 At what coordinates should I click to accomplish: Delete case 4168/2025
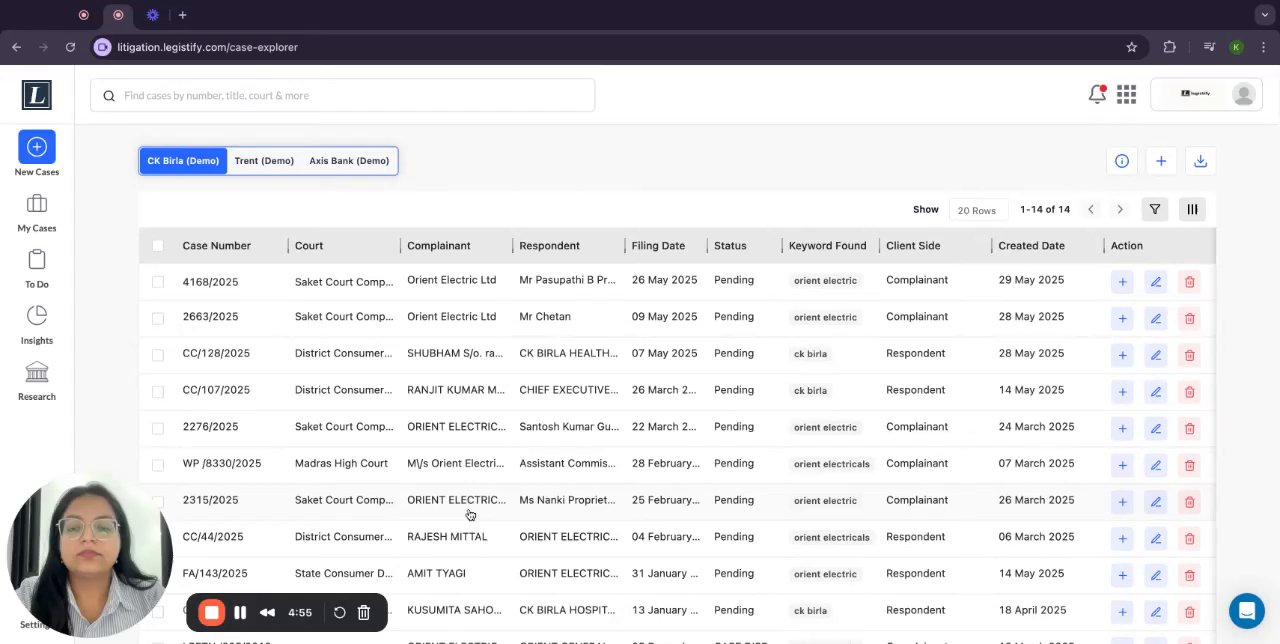pos(1189,282)
